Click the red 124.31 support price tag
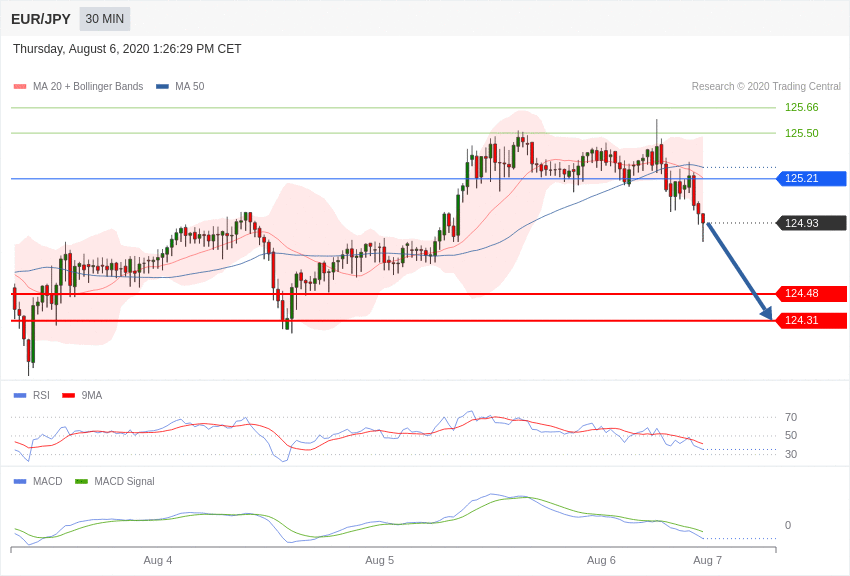This screenshot has height=576, width=850. (x=812, y=321)
